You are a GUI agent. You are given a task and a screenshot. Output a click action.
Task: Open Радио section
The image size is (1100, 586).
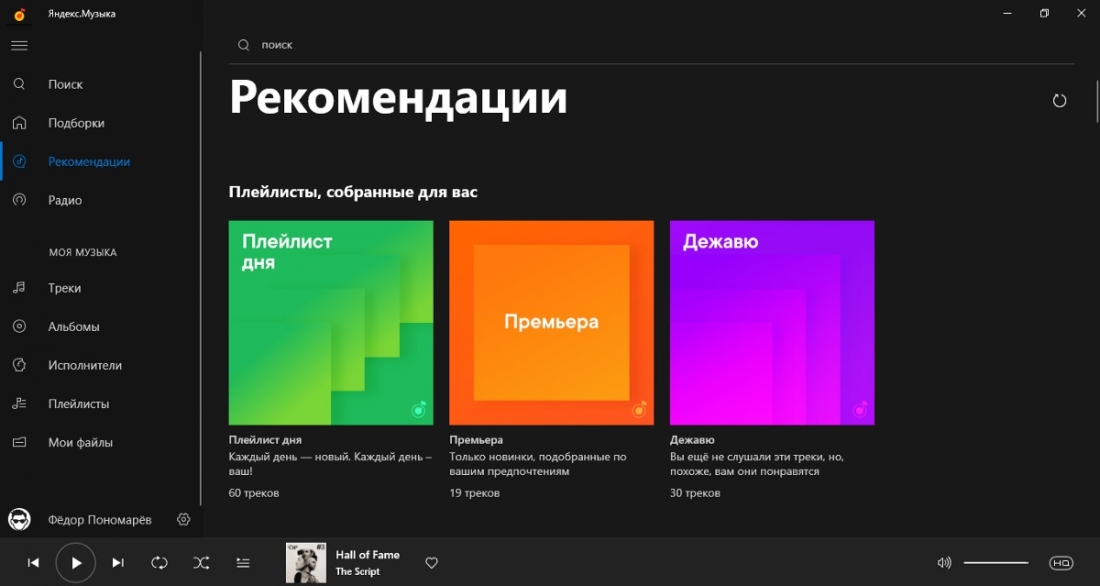(65, 200)
